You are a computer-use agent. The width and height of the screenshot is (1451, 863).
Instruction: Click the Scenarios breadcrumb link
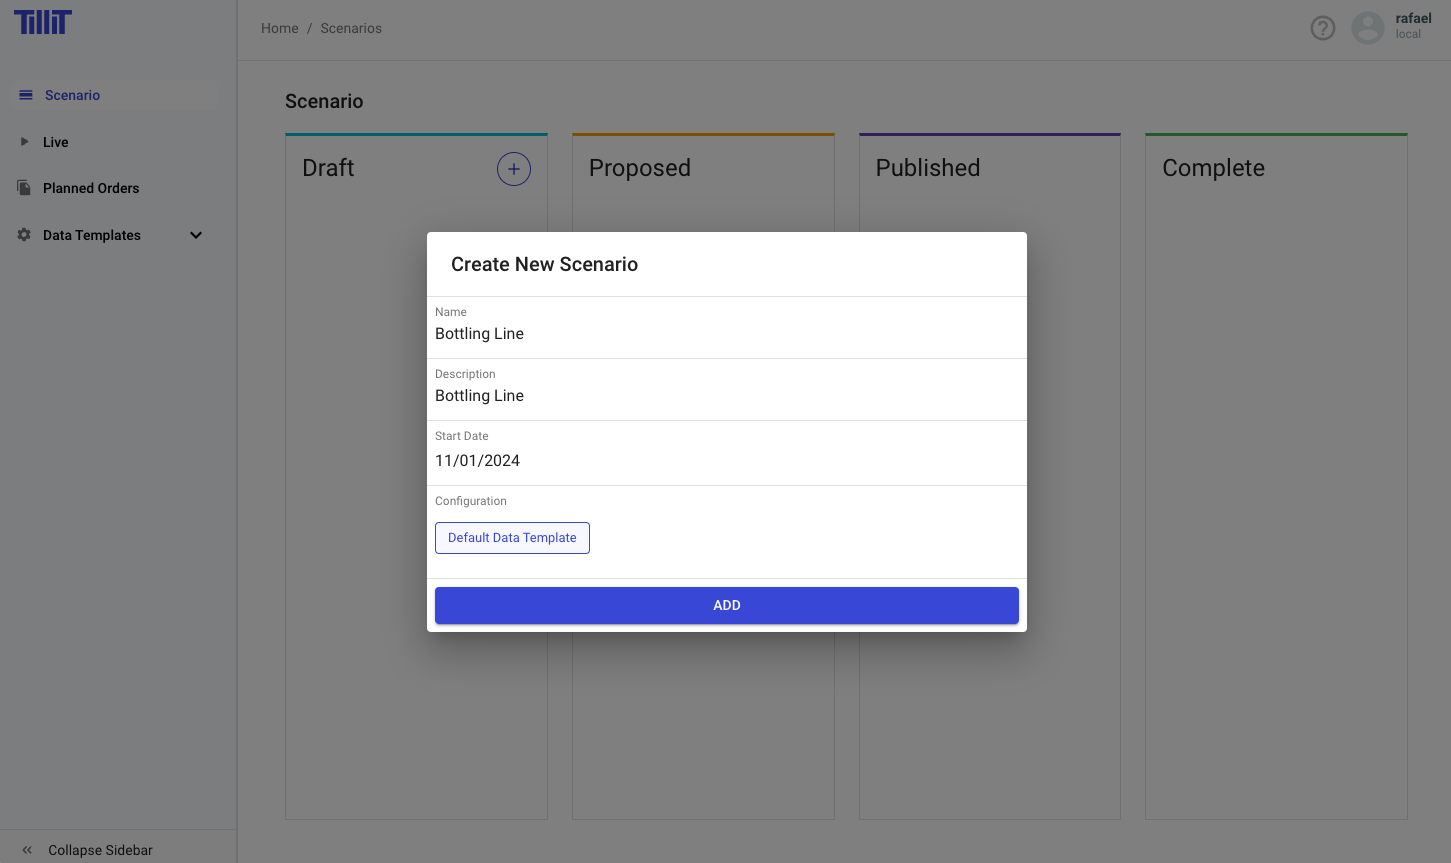351,28
